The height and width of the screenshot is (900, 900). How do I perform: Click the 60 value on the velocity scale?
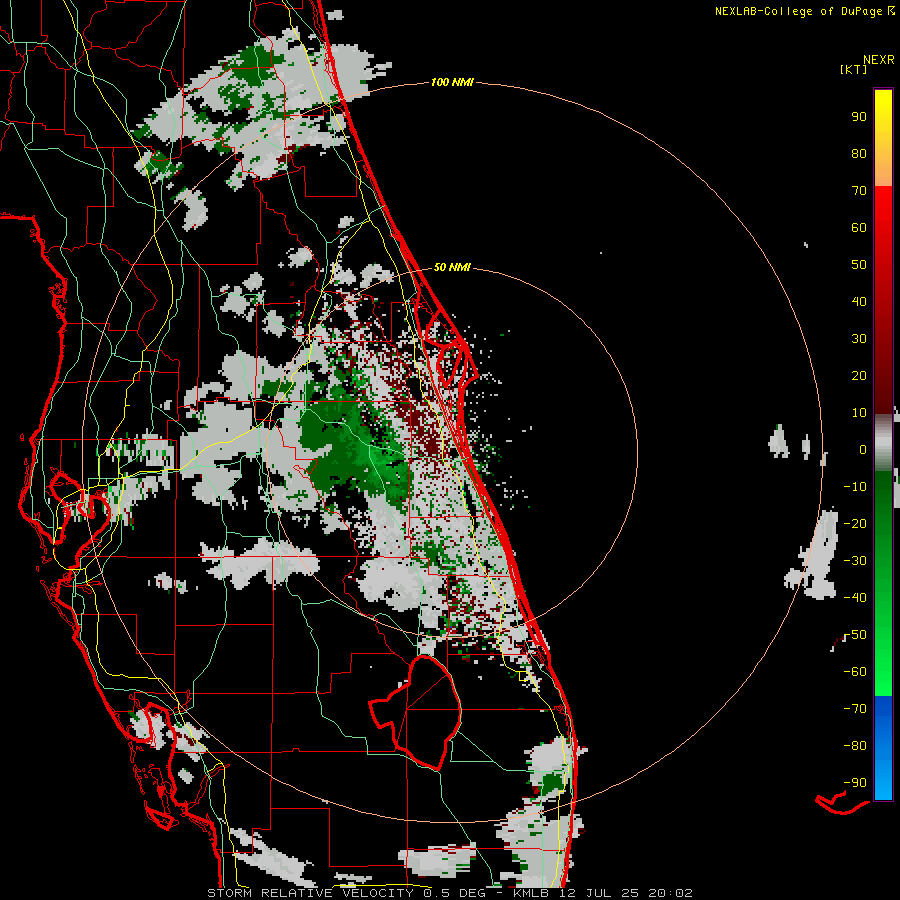tap(859, 227)
